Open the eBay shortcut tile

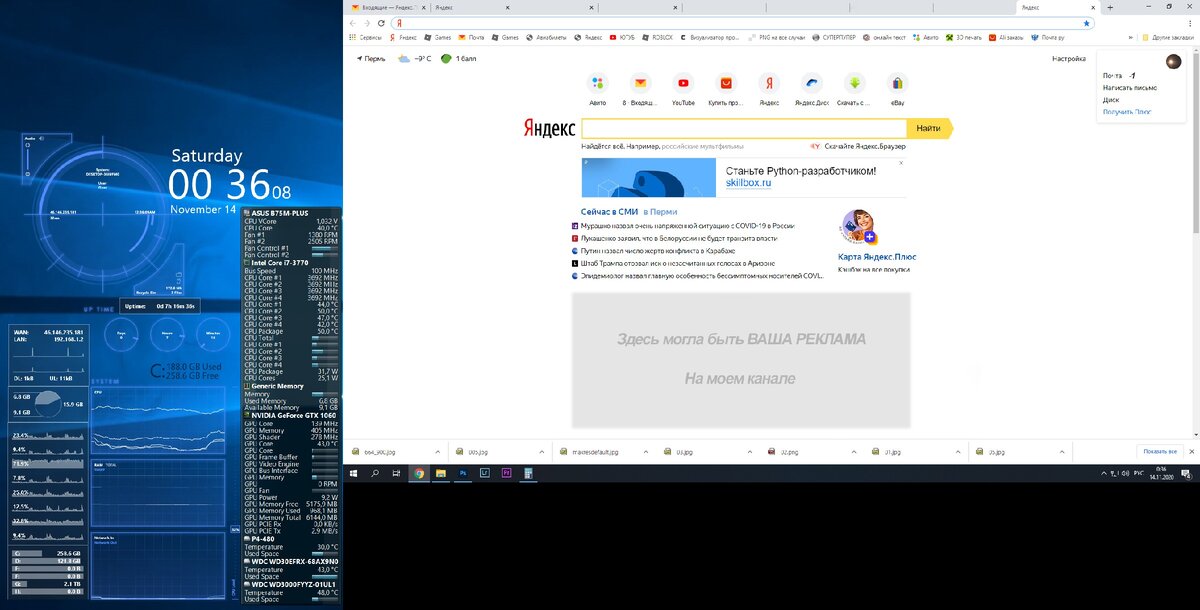pos(897,90)
